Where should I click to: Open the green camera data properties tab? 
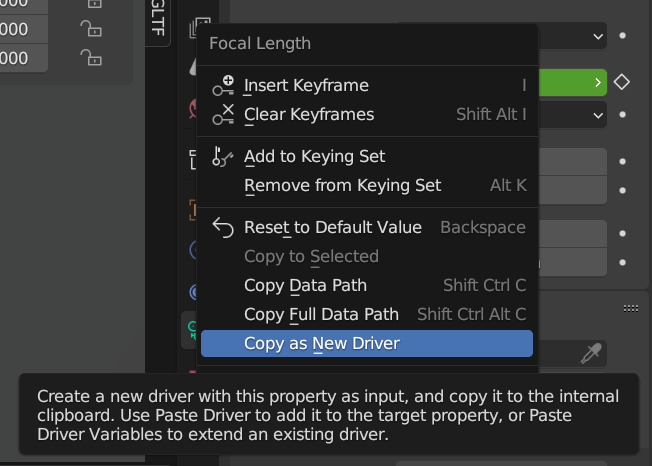[x=189, y=326]
